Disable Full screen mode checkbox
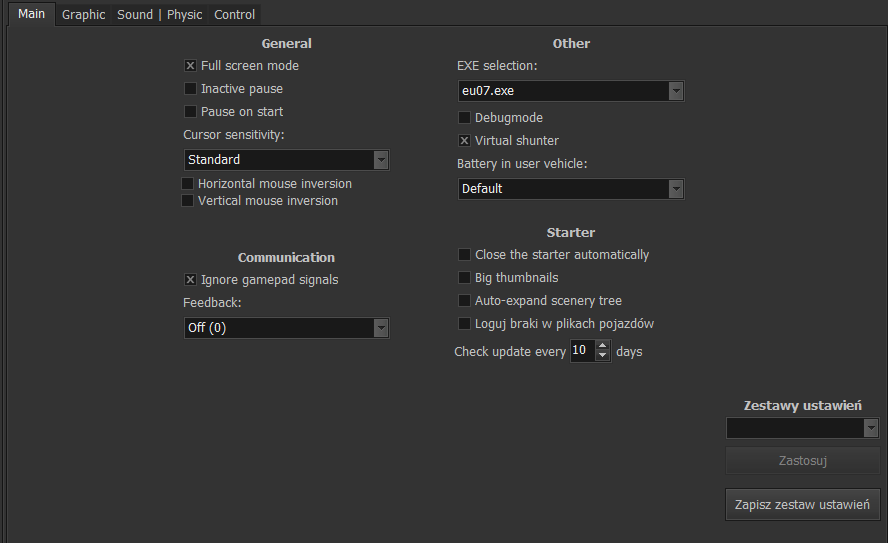This screenshot has height=543, width=888. point(190,66)
